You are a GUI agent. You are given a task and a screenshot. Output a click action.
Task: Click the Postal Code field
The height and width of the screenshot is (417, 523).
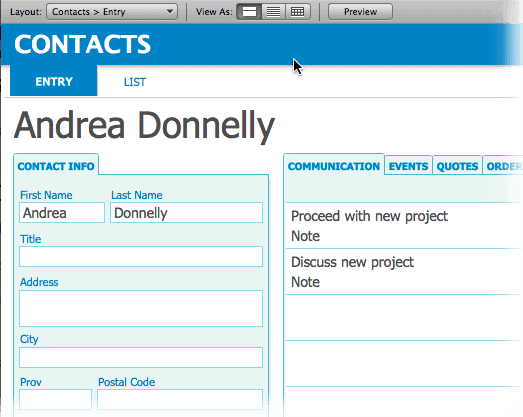pyautogui.click(x=180, y=399)
